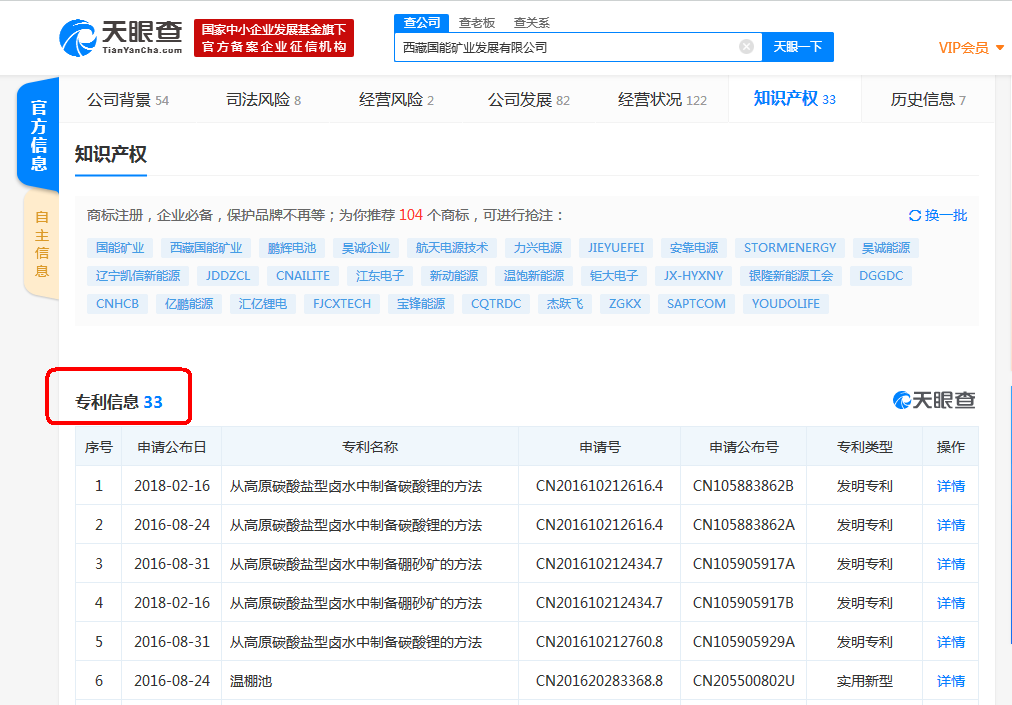The width and height of the screenshot is (1012, 705).
Task: Click the 天眼一下 search button
Action: pyautogui.click(x=798, y=46)
